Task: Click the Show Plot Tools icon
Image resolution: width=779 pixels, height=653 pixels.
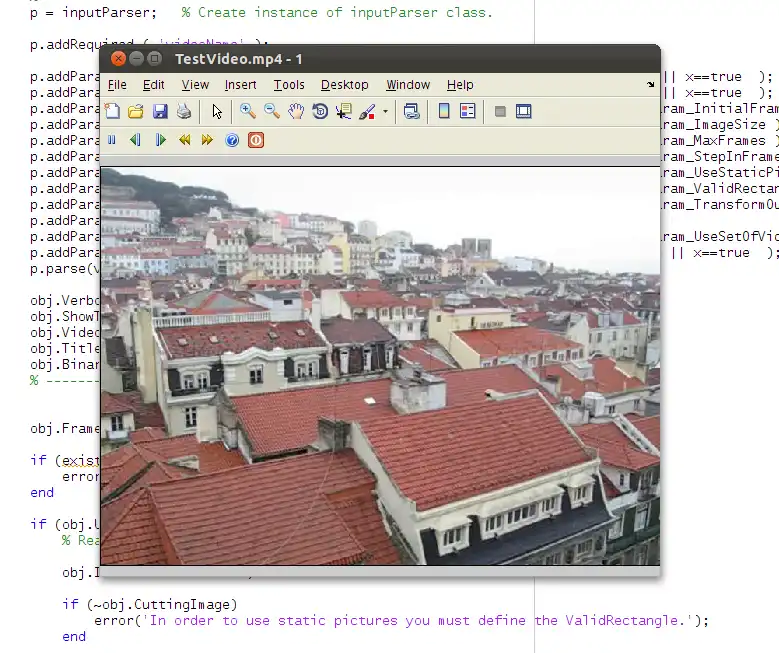Action: [x=524, y=111]
